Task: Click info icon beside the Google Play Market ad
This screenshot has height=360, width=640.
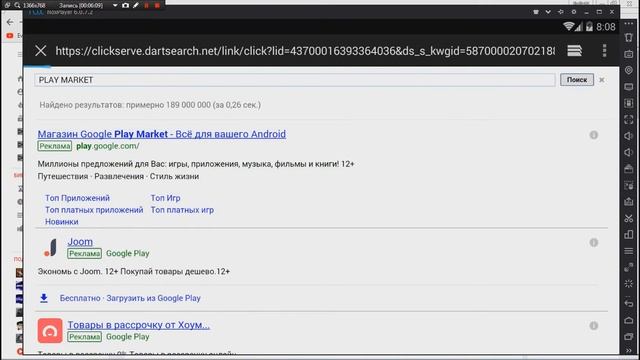Action: coord(594,135)
